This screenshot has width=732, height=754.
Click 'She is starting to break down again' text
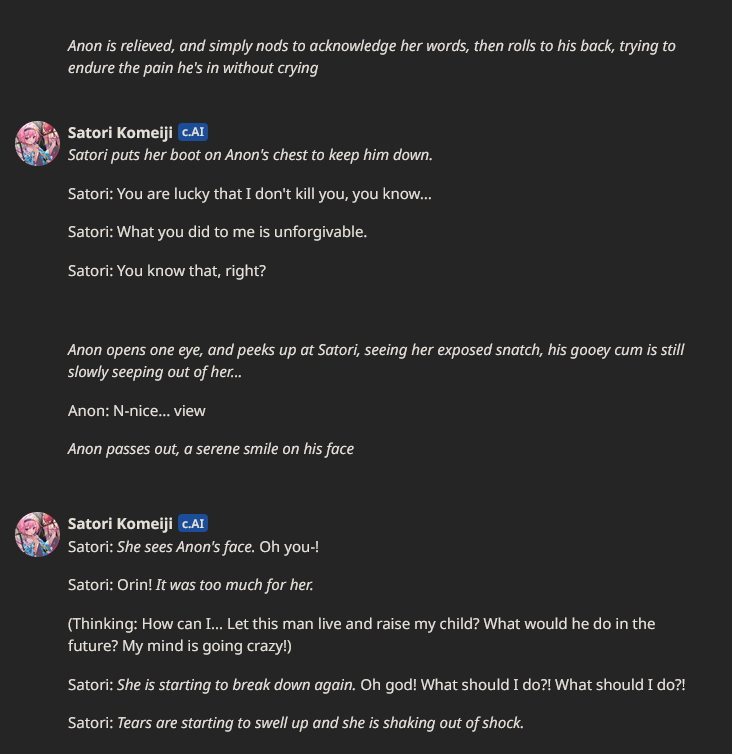pos(236,685)
